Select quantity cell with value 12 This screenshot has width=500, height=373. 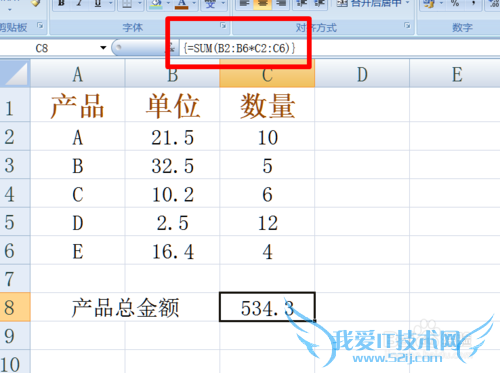tap(267, 222)
